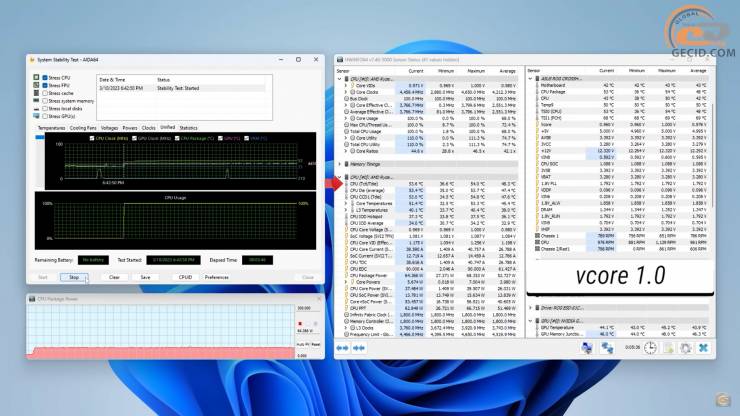Image resolution: width=740 pixels, height=416 pixels.
Task: Click the chip icon beside Stress cache
Action: point(36,93)
